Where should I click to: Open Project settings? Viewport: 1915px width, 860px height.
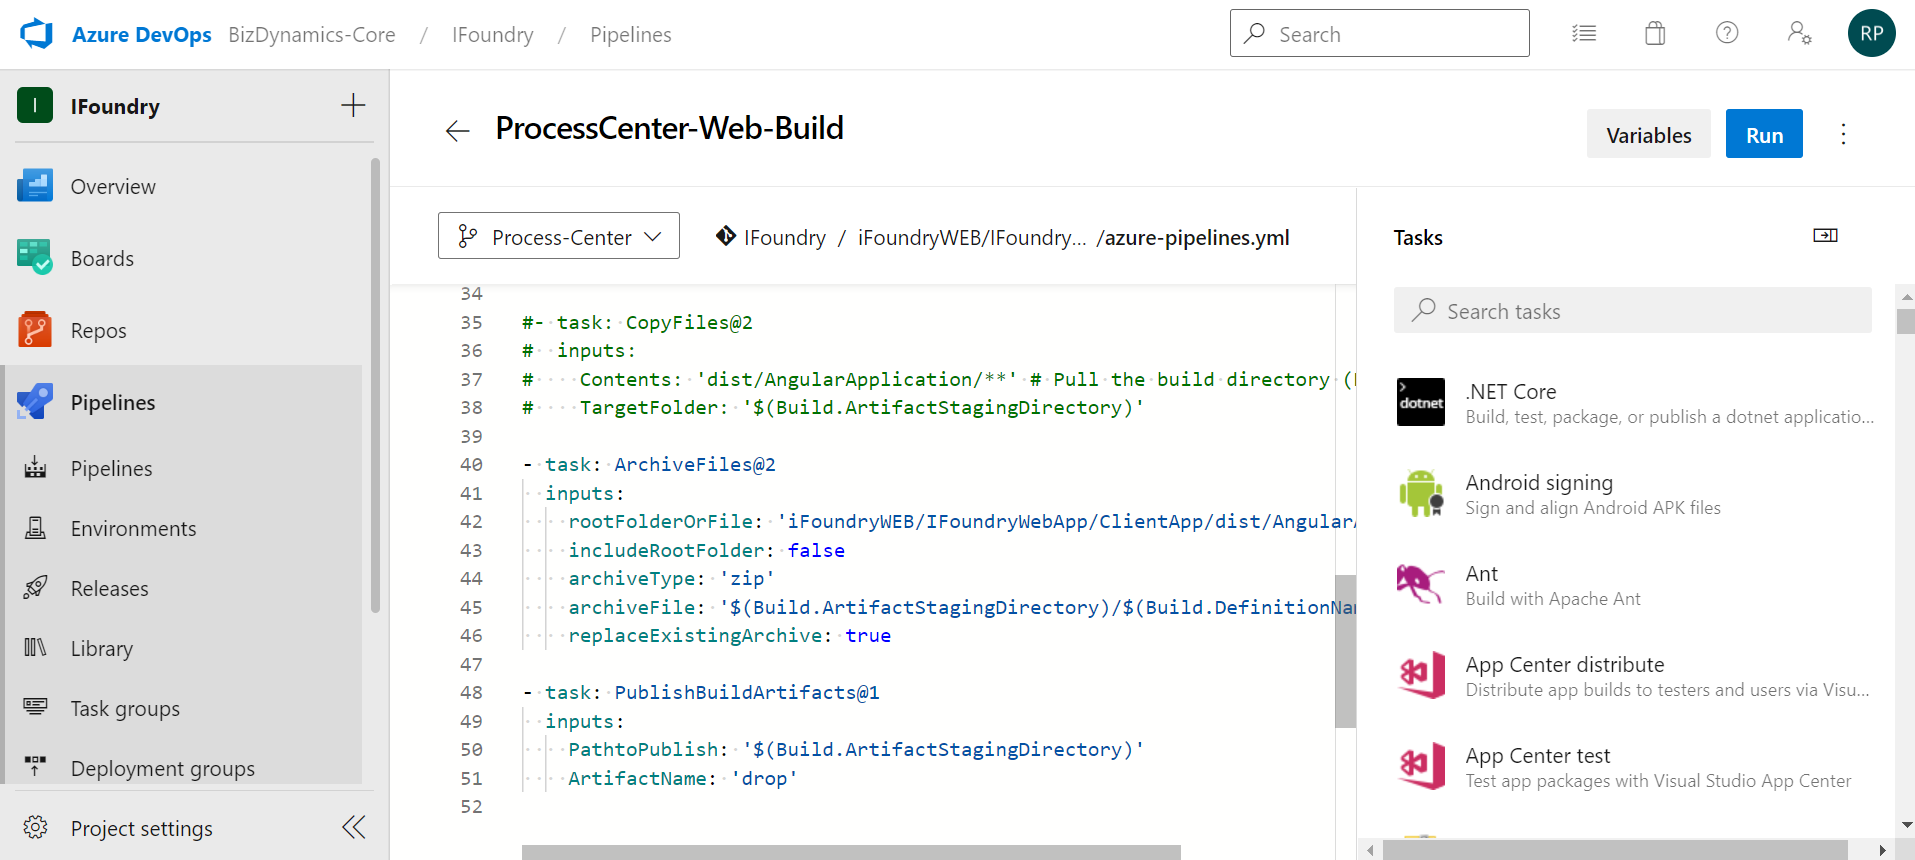(141, 828)
